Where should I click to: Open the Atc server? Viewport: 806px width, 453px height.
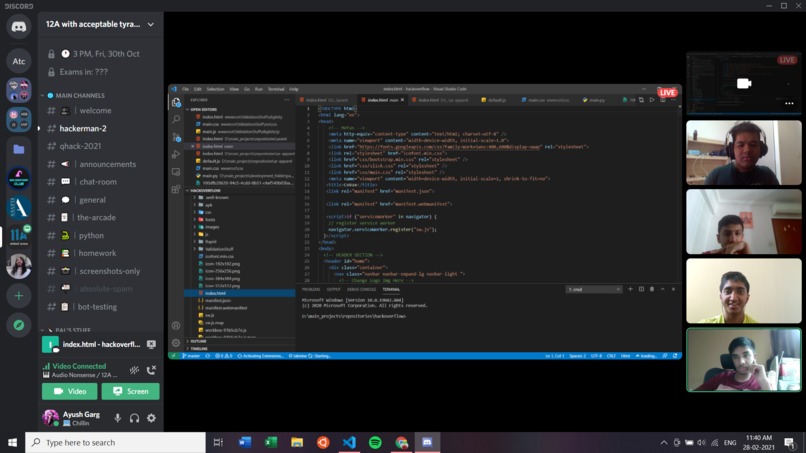click(19, 61)
